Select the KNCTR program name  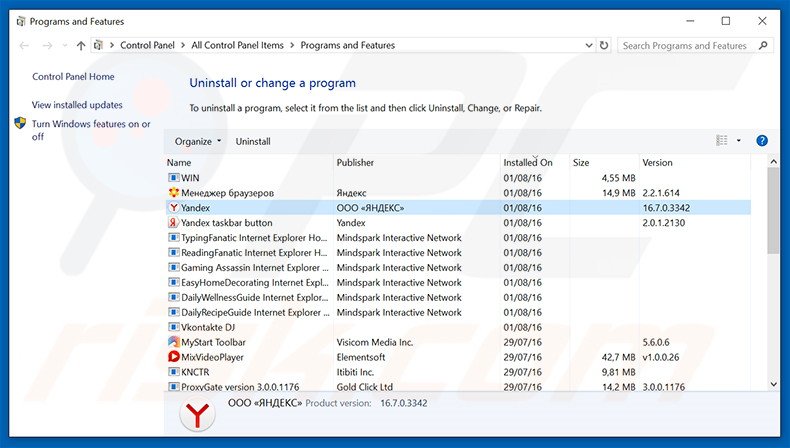[x=195, y=372]
